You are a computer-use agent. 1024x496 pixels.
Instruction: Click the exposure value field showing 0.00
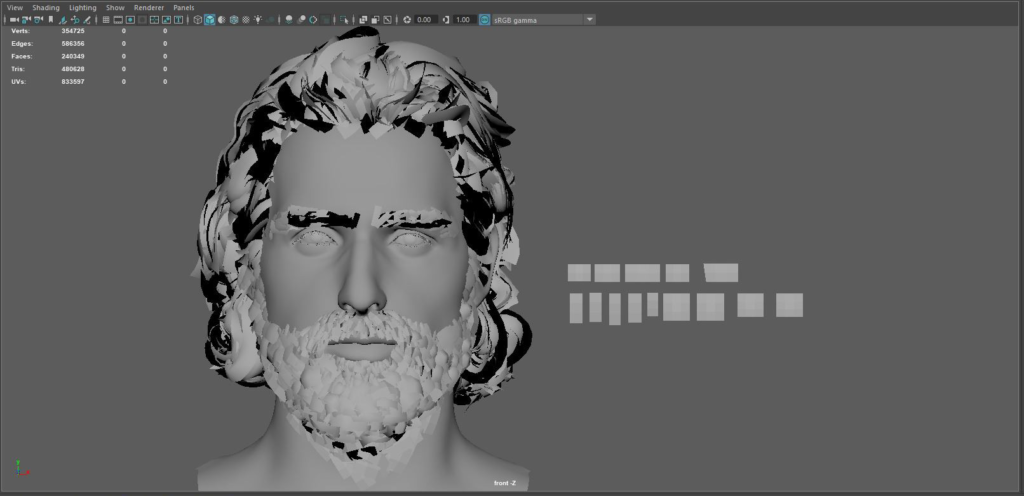tap(424, 19)
